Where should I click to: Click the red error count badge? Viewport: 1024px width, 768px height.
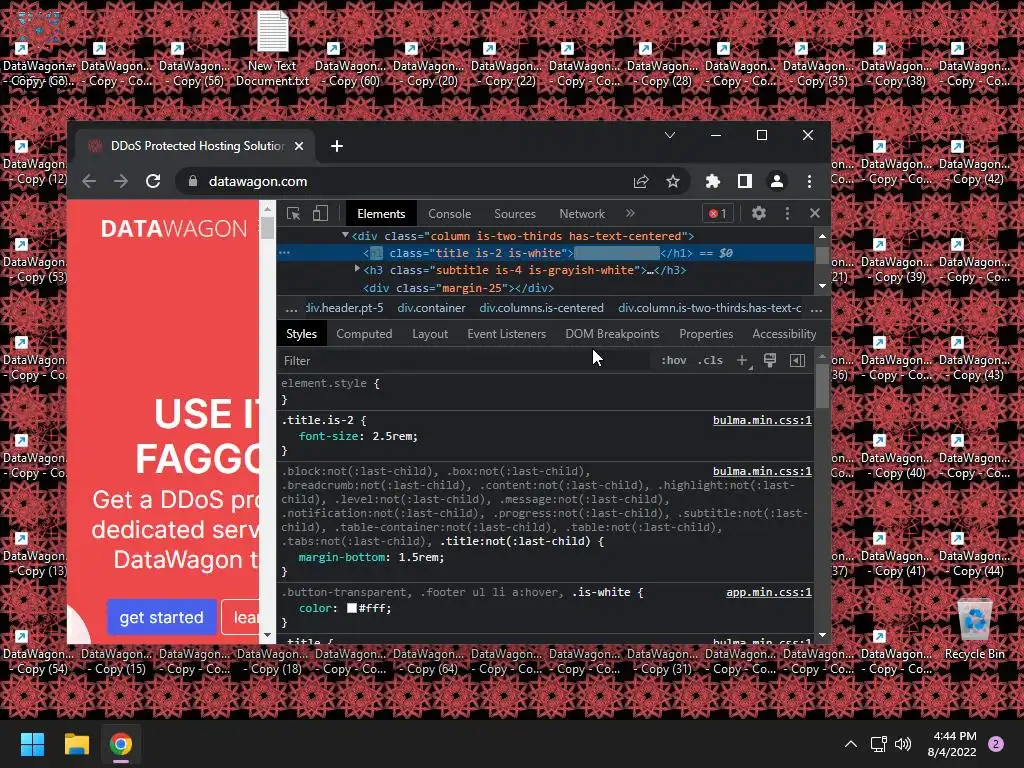(x=718, y=214)
